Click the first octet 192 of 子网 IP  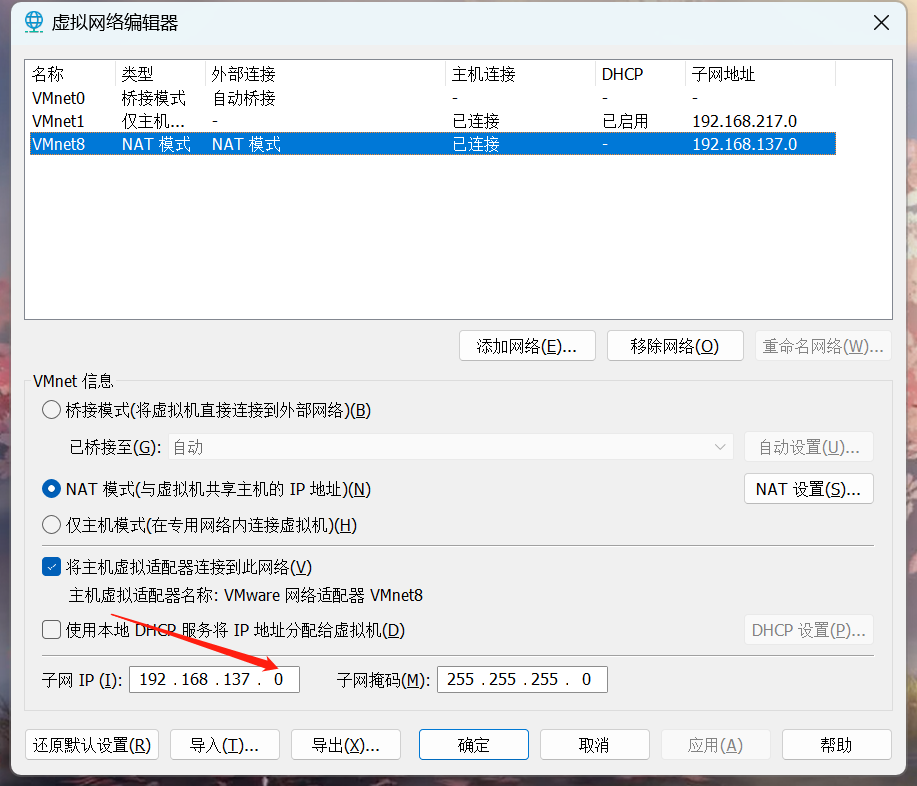[x=153, y=680]
